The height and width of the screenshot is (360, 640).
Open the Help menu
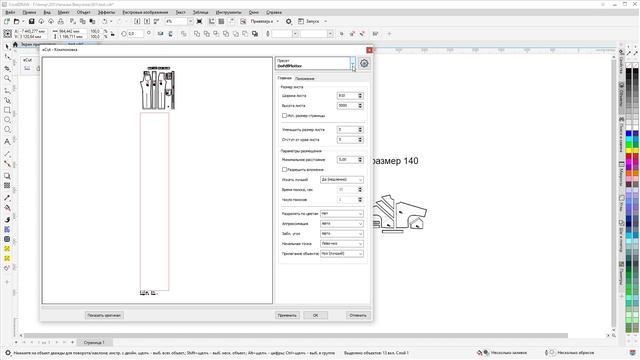tap(274, 12)
